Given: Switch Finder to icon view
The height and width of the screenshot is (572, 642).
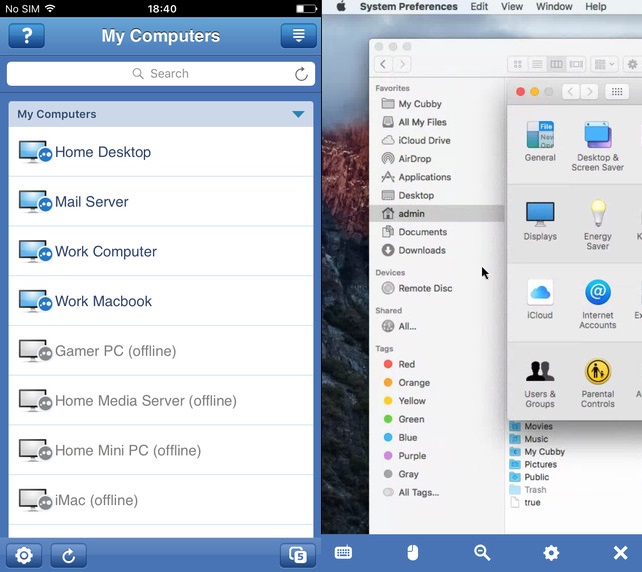Looking at the screenshot, I should tap(518, 64).
